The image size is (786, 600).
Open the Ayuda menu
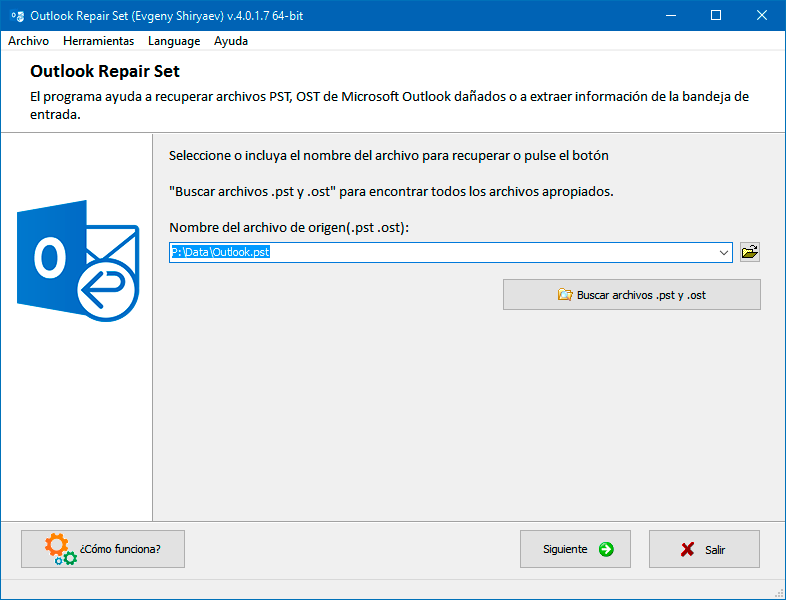pyautogui.click(x=231, y=41)
